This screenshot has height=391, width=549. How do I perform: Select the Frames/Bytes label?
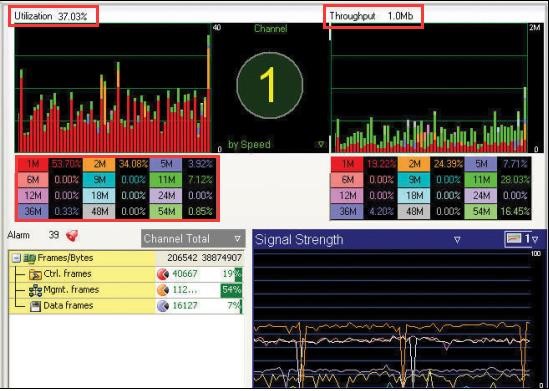tap(65, 258)
